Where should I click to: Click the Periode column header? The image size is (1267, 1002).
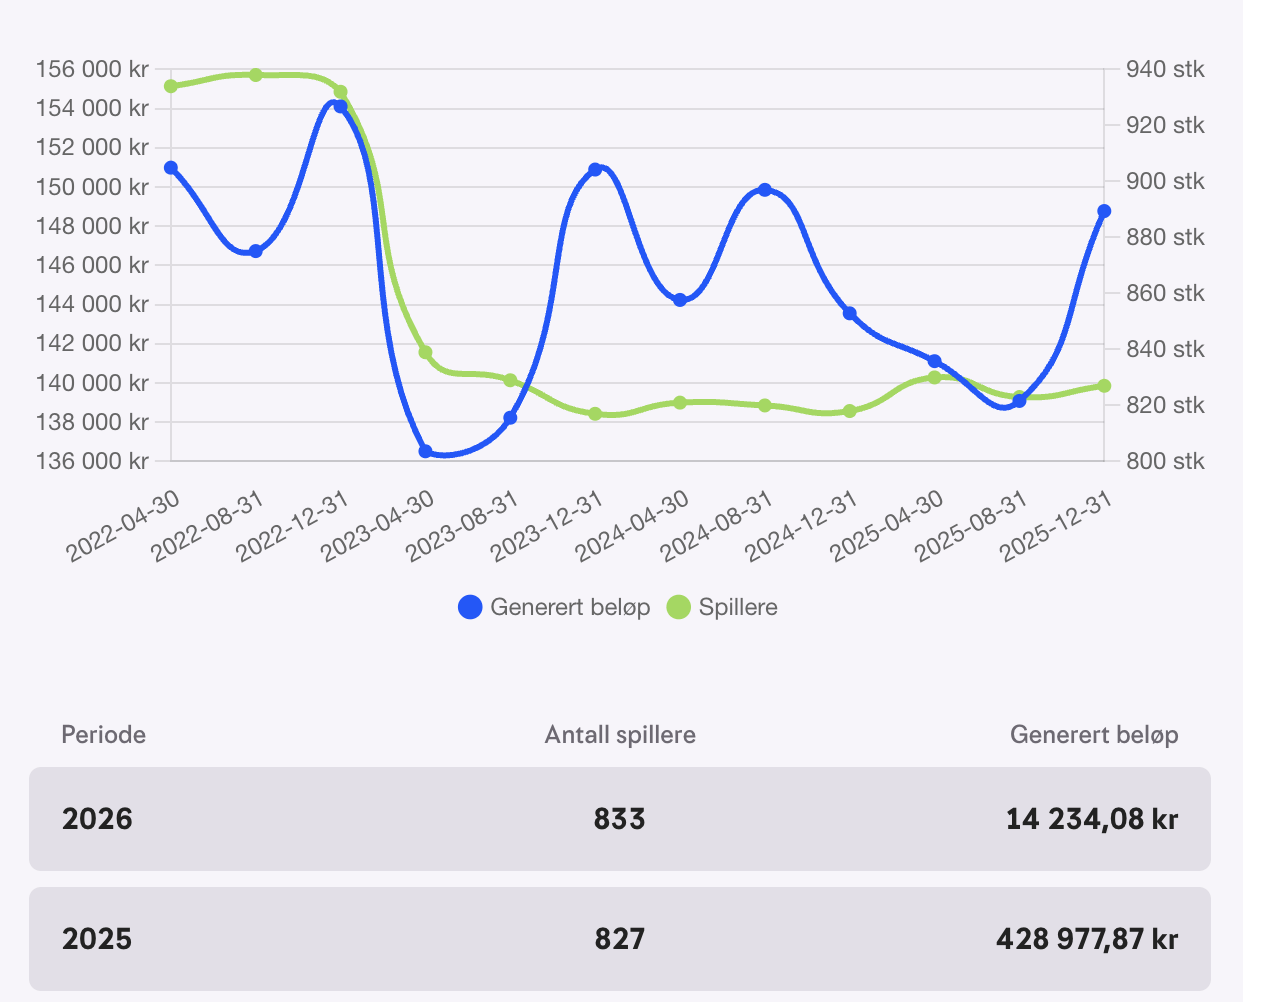click(x=104, y=735)
